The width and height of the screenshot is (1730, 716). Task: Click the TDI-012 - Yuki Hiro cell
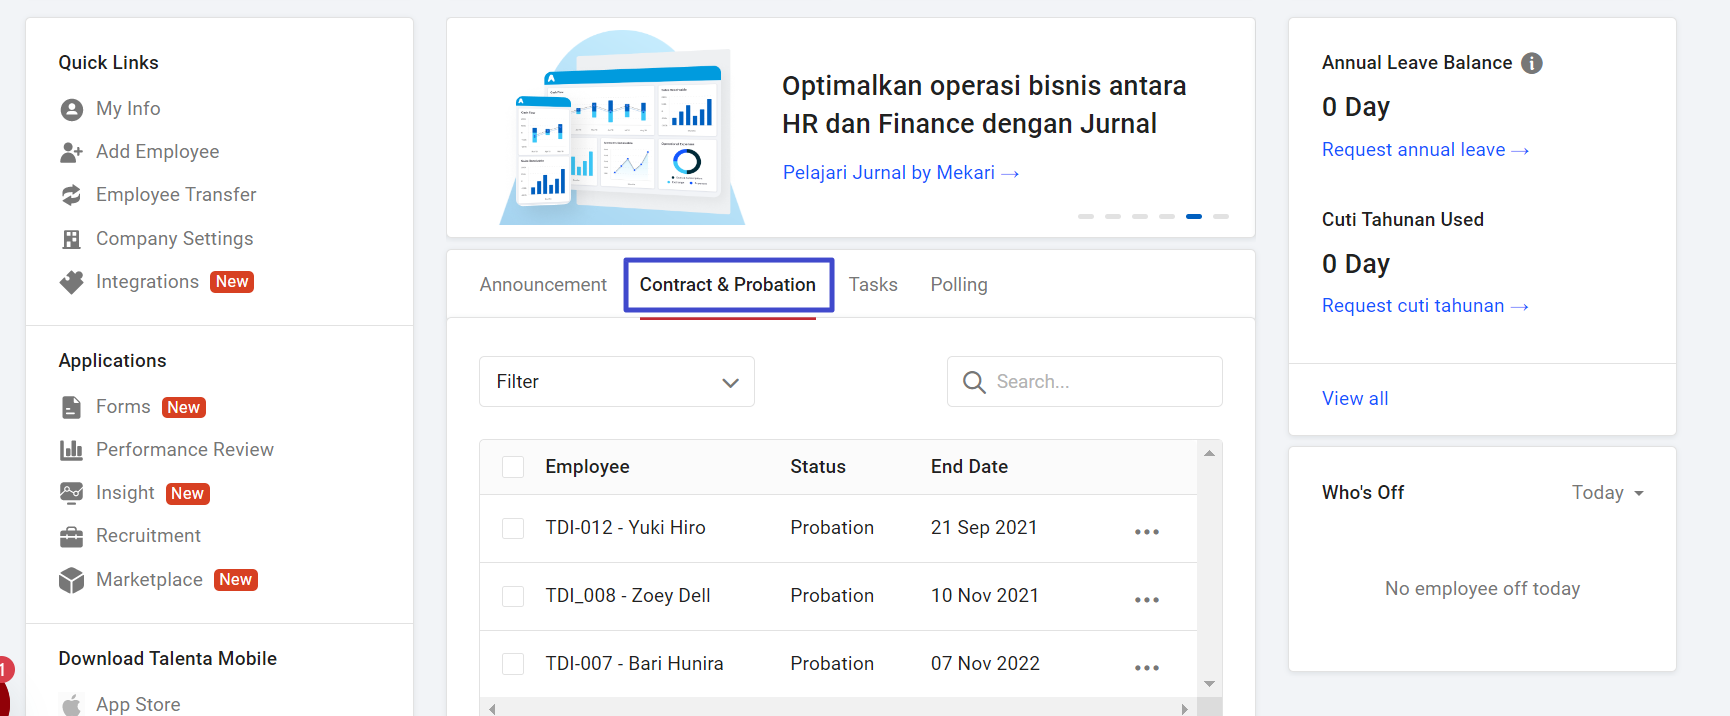click(625, 528)
